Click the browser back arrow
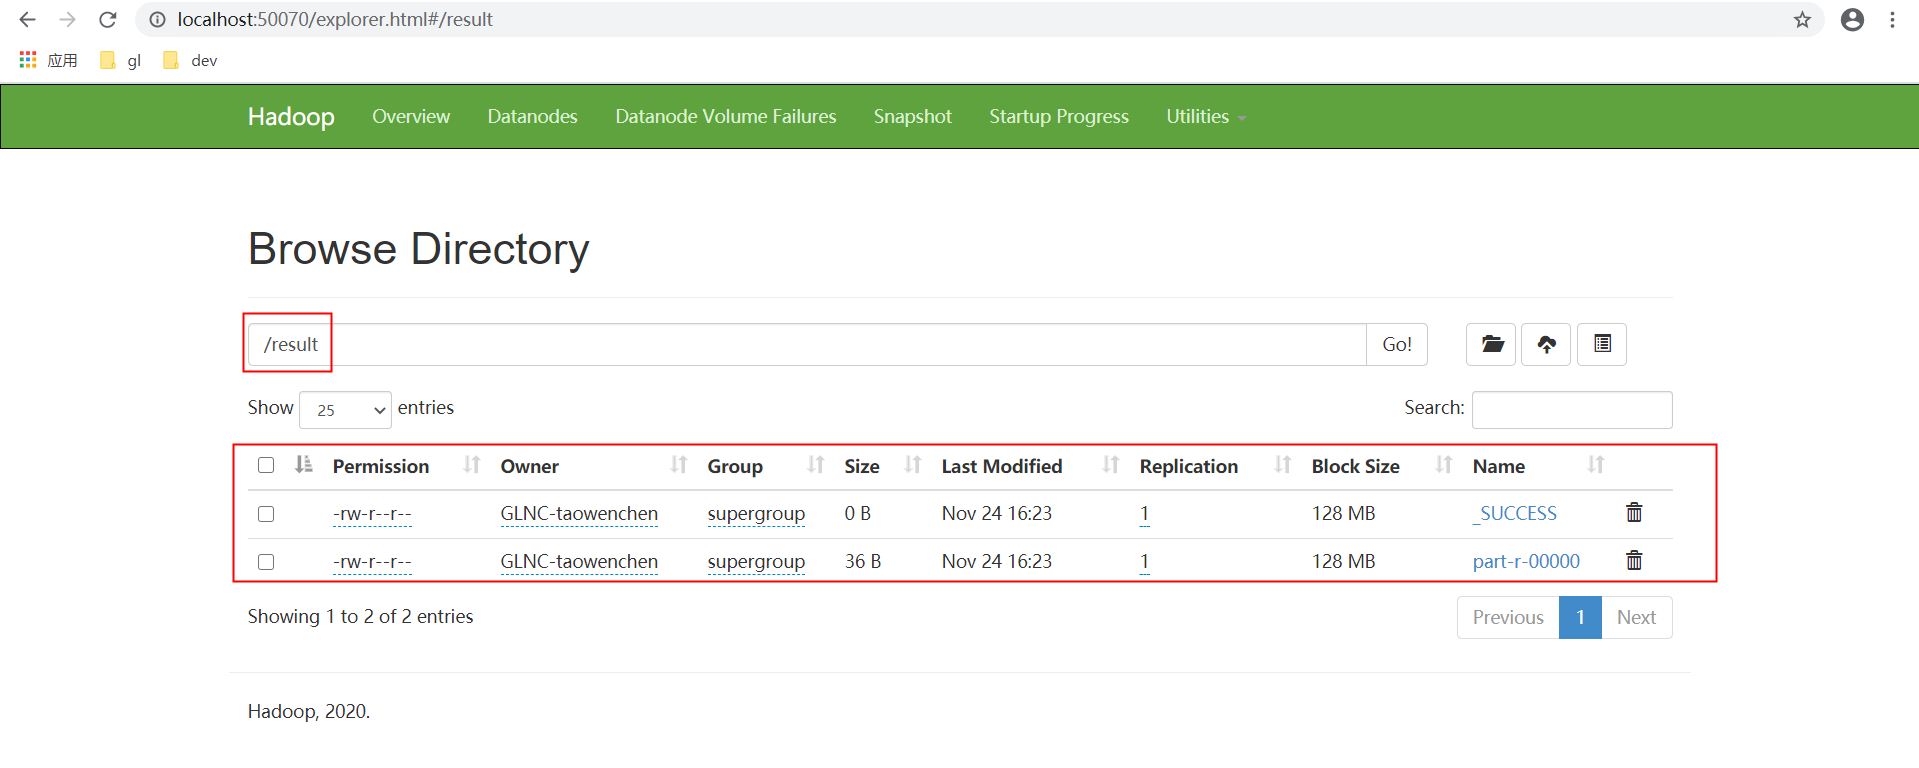The height and width of the screenshot is (768, 1919). pos(27,19)
